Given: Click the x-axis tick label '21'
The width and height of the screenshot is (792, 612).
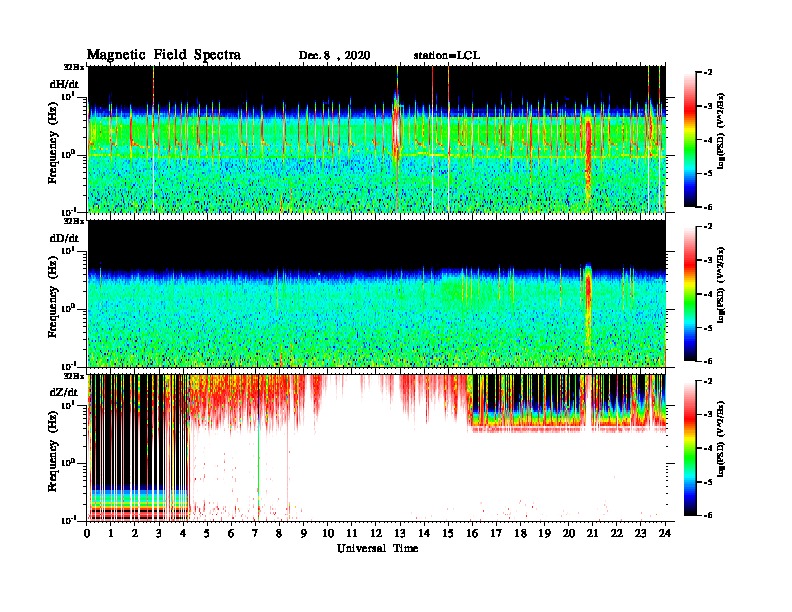Looking at the screenshot, I should 592,534.
